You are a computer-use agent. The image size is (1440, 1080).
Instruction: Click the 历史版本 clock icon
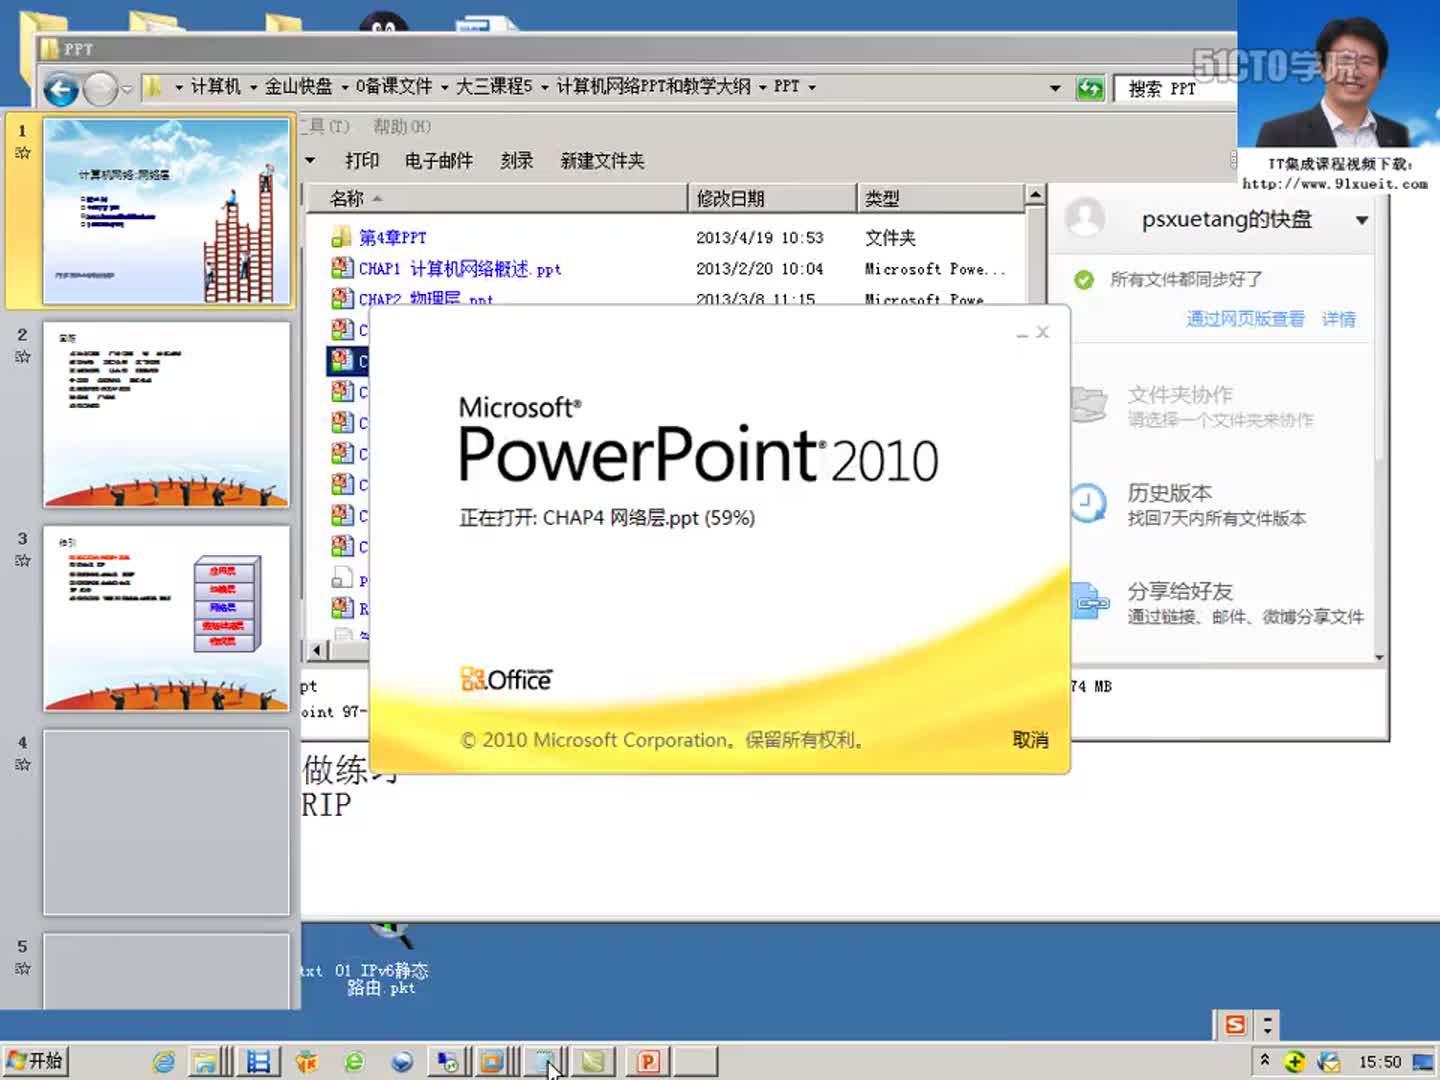coord(1088,503)
